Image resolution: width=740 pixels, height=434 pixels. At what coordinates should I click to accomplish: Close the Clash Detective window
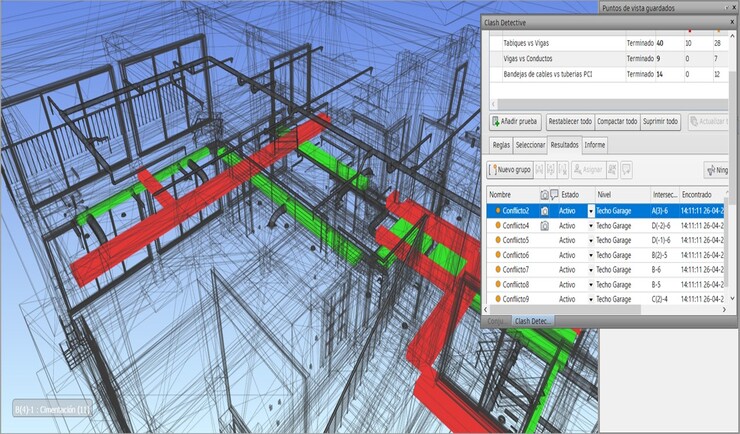click(732, 22)
